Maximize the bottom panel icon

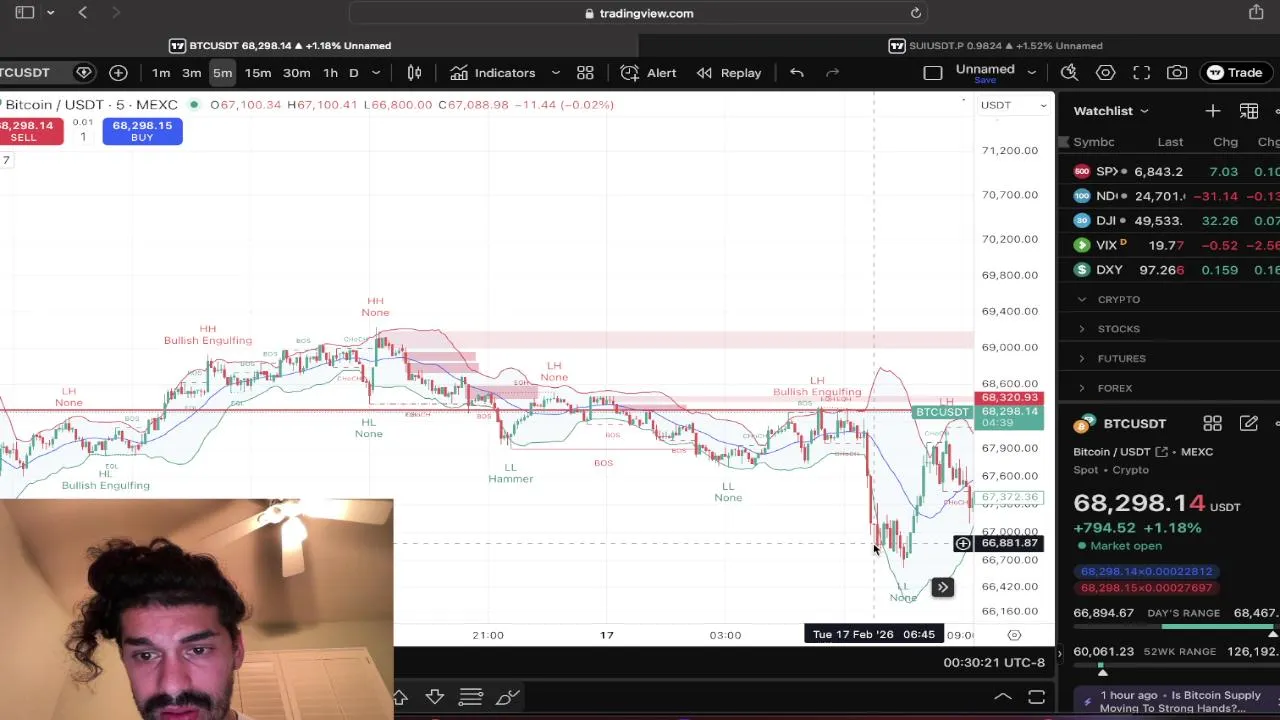click(x=1036, y=697)
